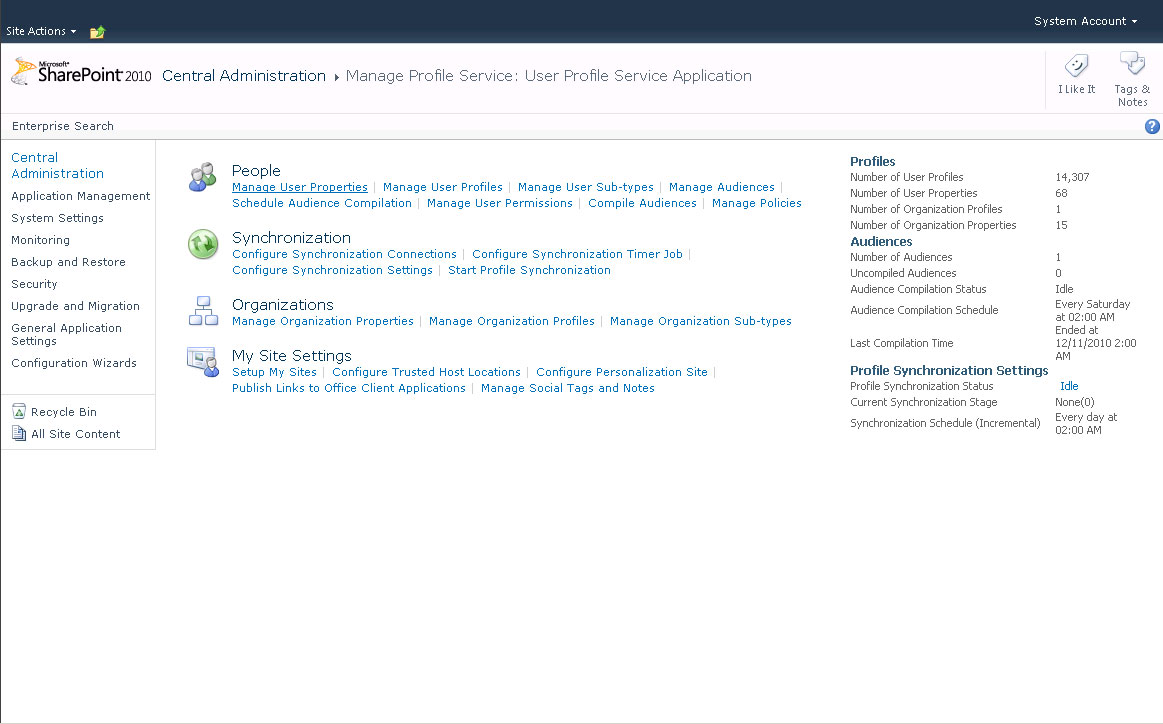The width and height of the screenshot is (1163, 724).
Task: Open Configure Personalization Site link
Action: 622,372
